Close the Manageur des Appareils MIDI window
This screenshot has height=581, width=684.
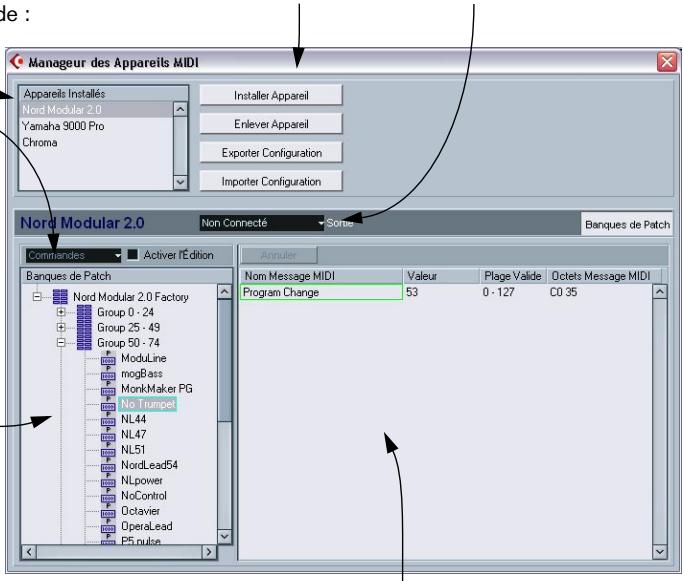[667, 62]
